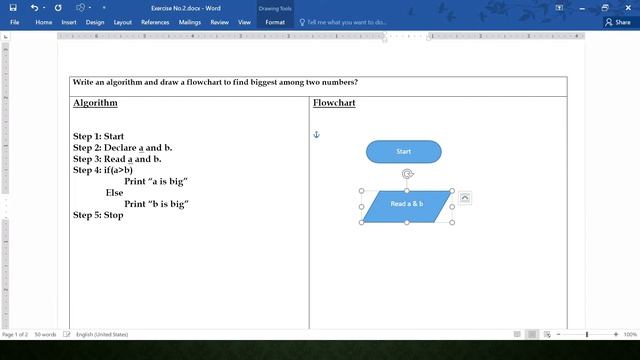Screen dimensions: 640x360
Task: Click the horizontal ruler right indent marker
Action: click(x=429, y=38)
